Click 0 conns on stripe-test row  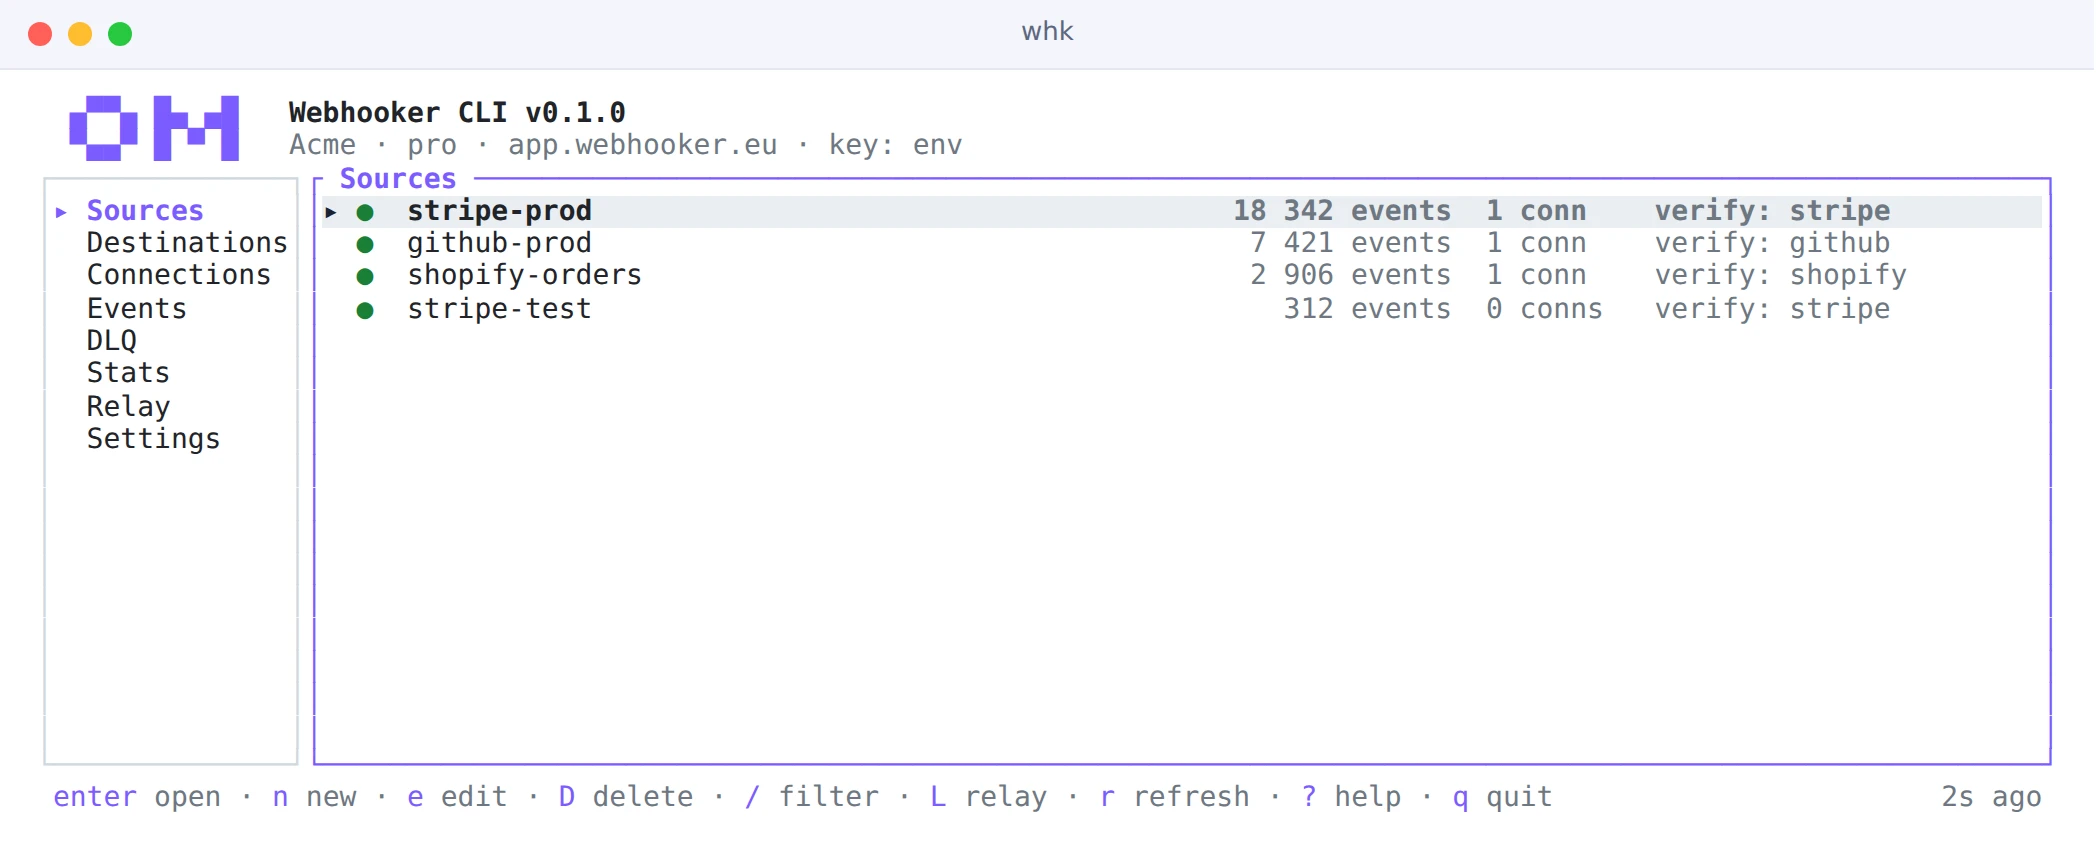1544,309
